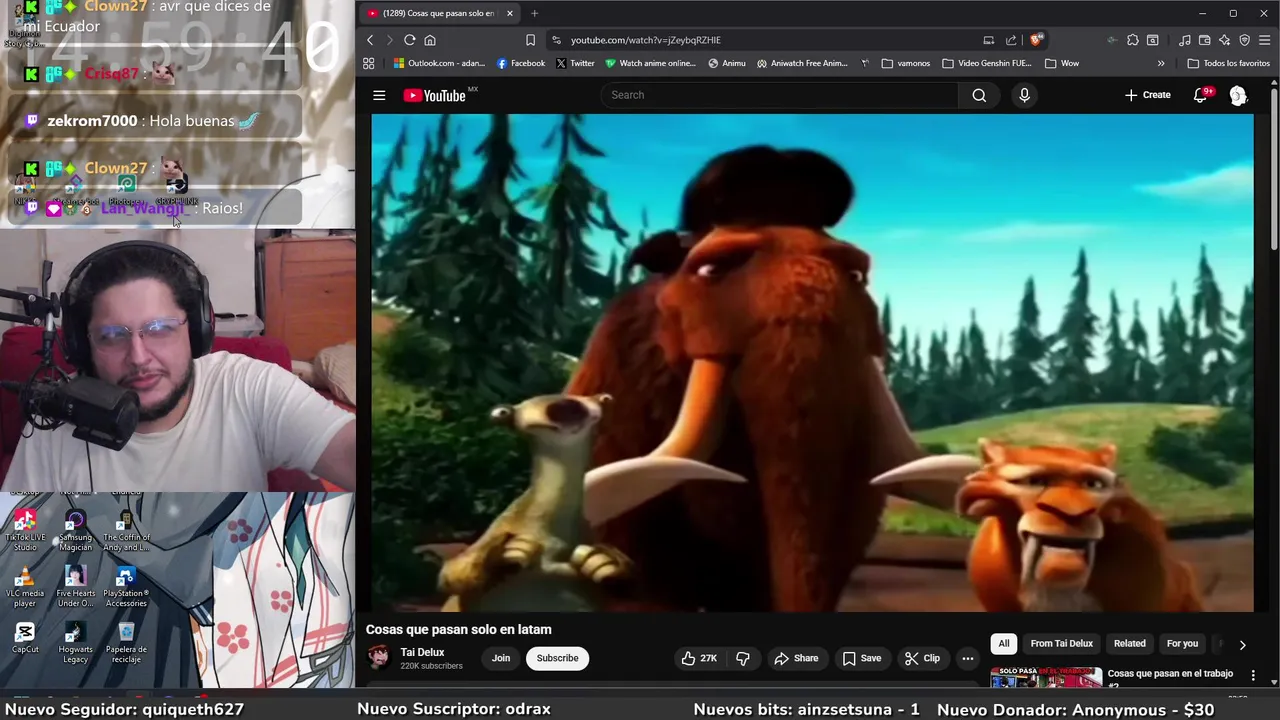
Task: Toggle bookmark for this page in address bar
Action: (530, 40)
